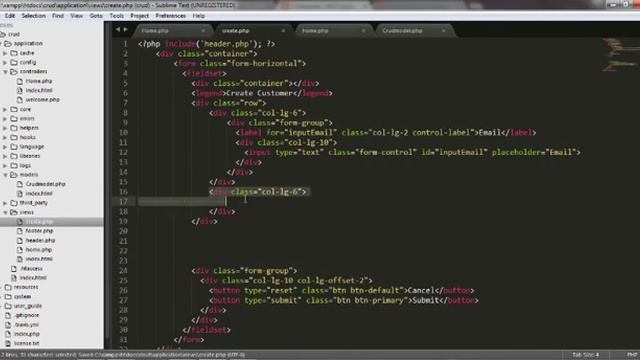640x360 pixels.
Task: Open Home.php in the controllers folder
Action: click(x=39, y=81)
